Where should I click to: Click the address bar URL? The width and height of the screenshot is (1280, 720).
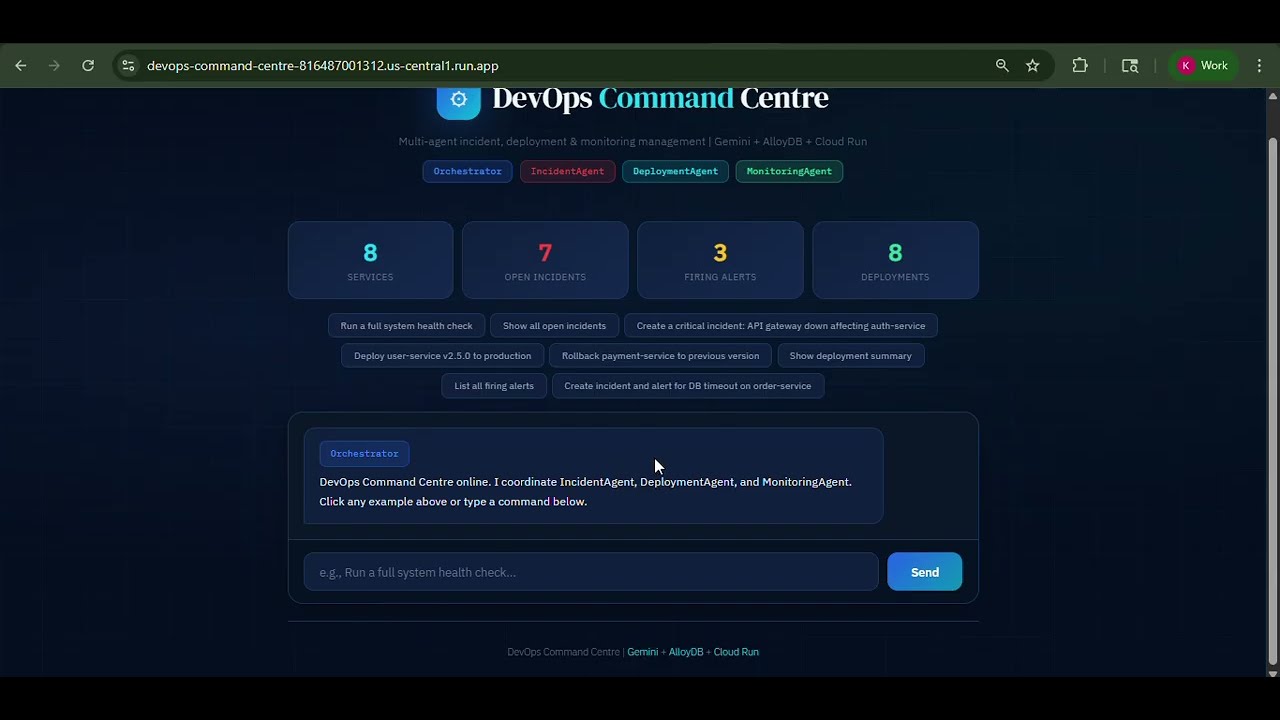322,66
